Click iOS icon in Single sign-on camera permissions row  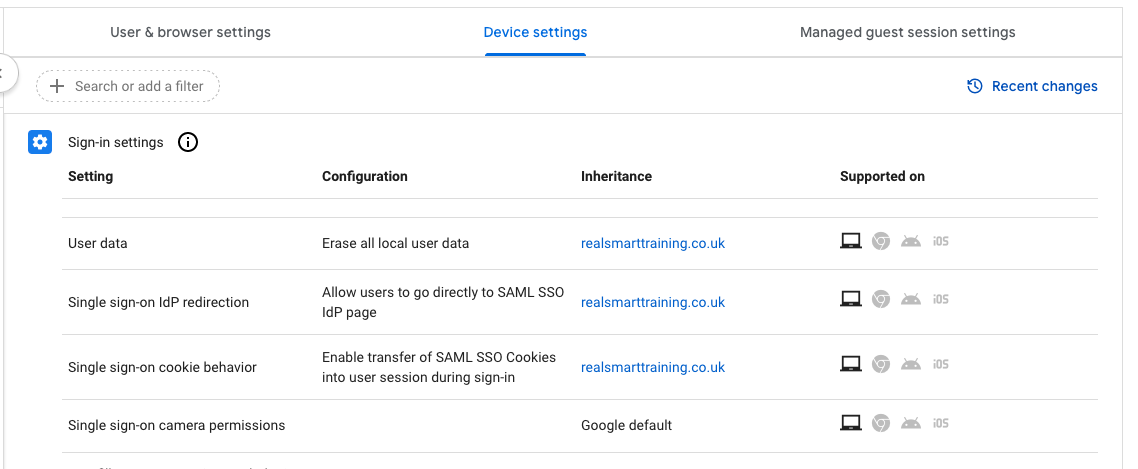[940, 423]
